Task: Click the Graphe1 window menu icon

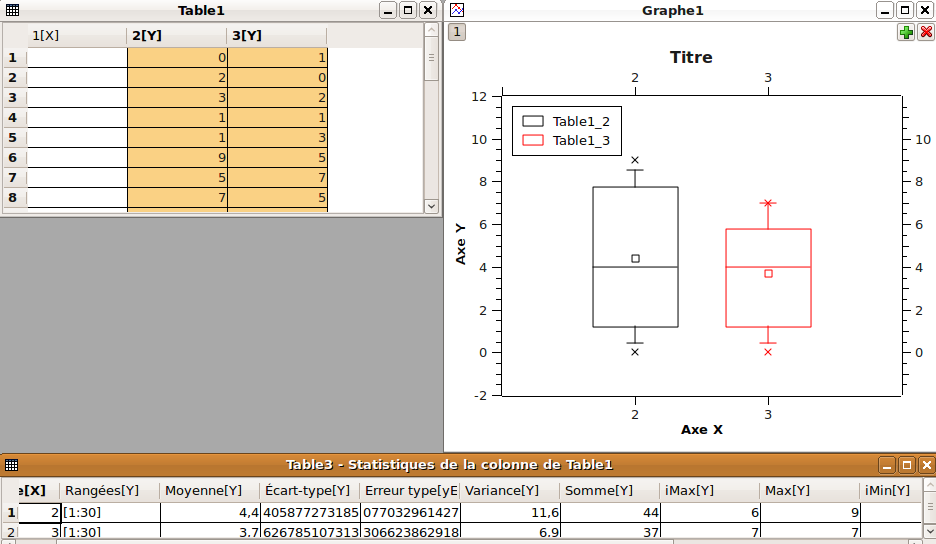Action: pos(456,10)
